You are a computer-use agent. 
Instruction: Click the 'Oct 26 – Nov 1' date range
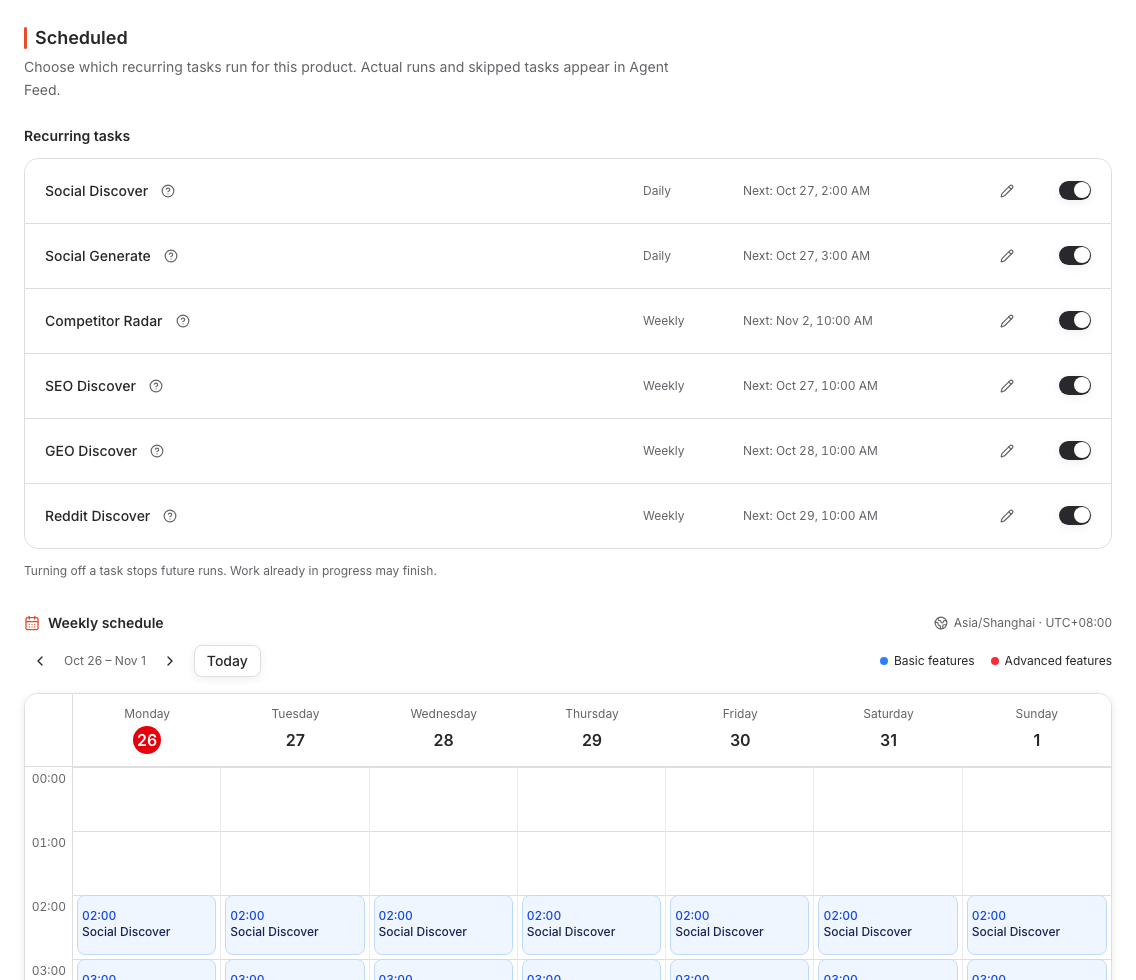click(105, 661)
